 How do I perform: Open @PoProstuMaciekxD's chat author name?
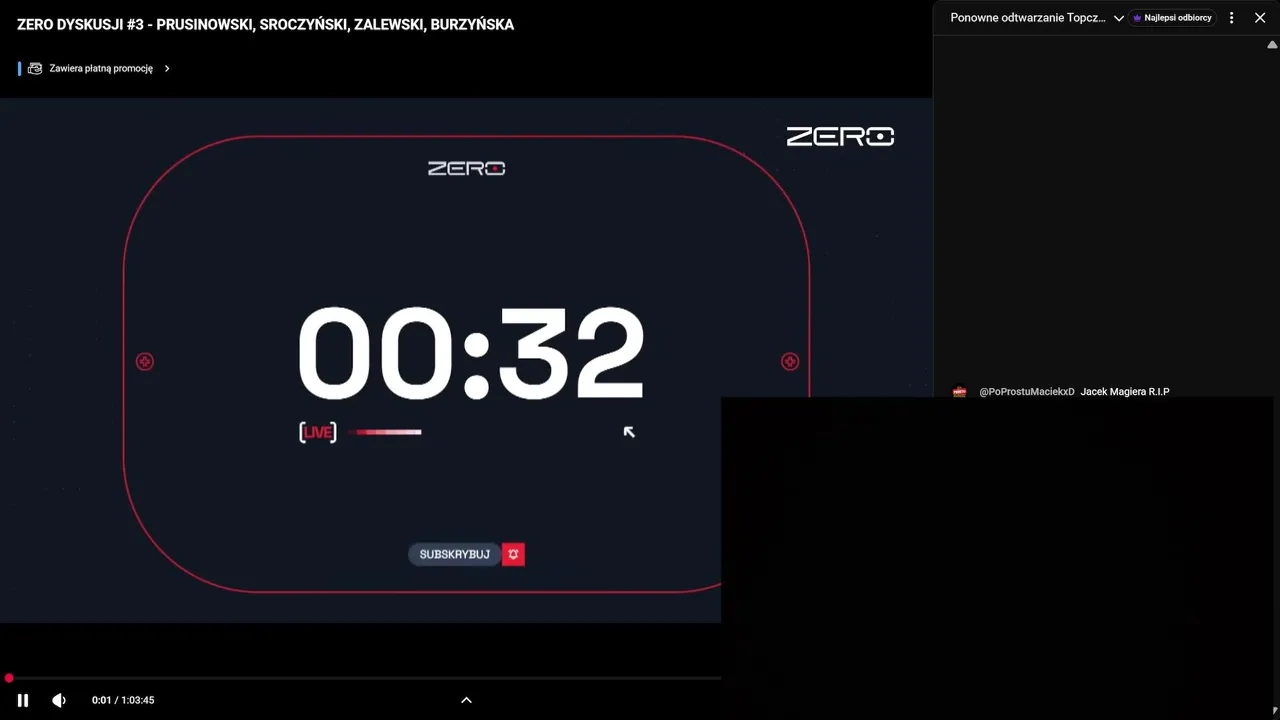pyautogui.click(x=1027, y=392)
